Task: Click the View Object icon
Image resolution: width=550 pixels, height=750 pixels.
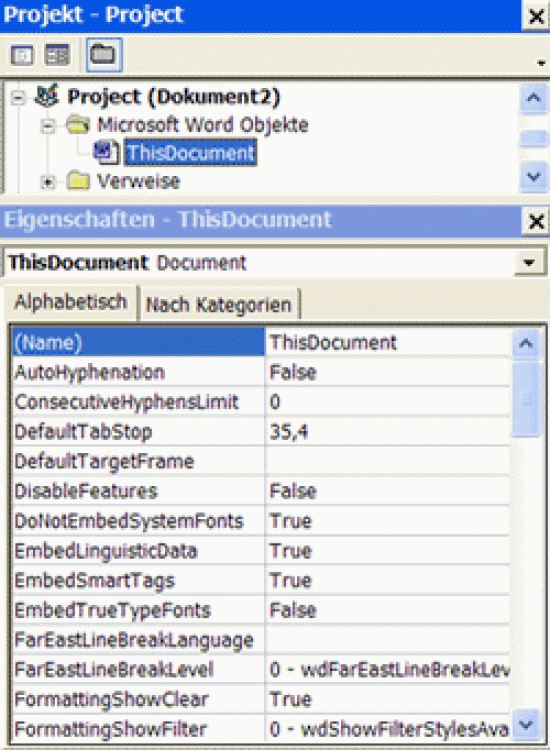Action: (57, 55)
